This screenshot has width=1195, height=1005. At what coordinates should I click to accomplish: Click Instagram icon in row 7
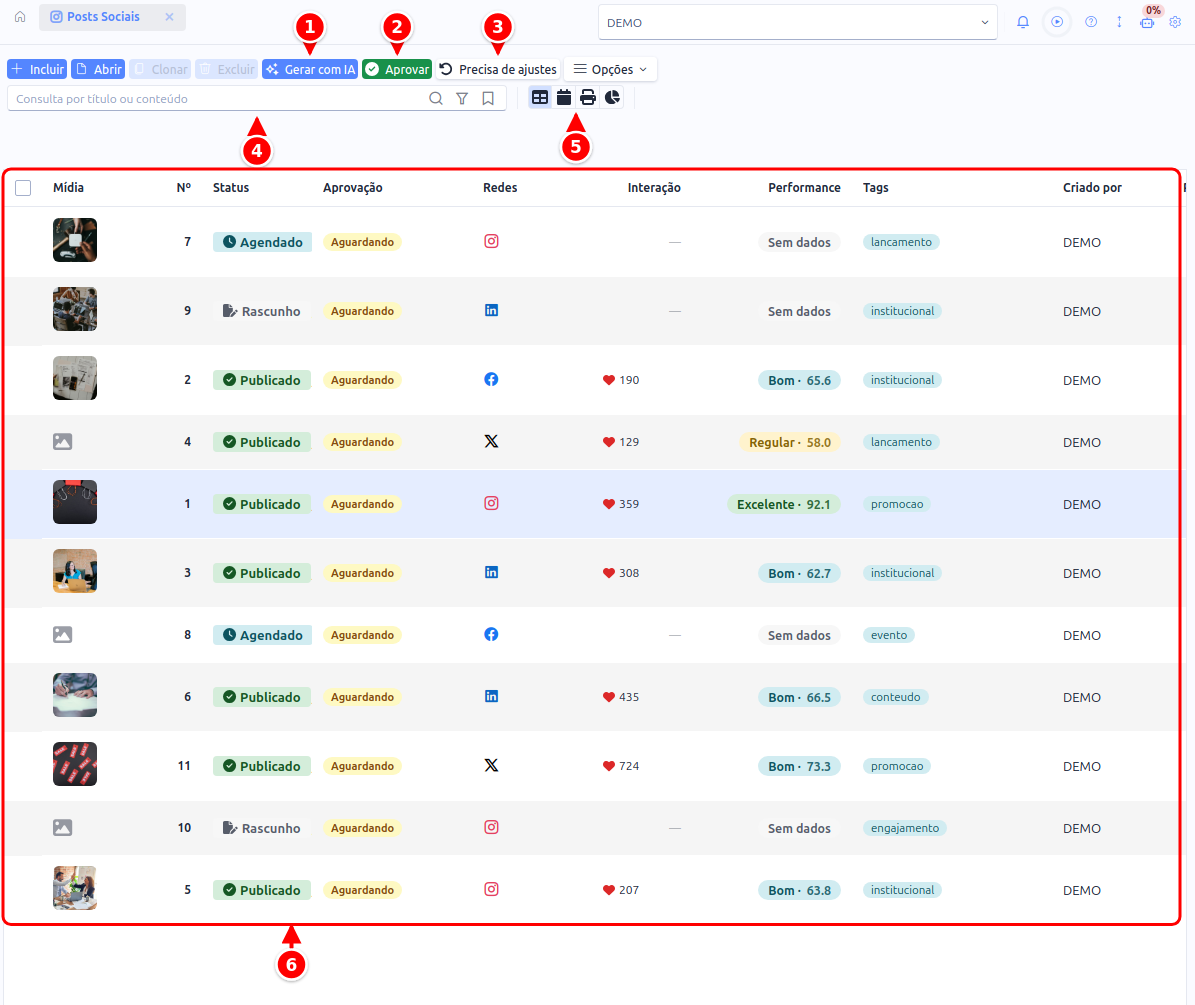(492, 242)
